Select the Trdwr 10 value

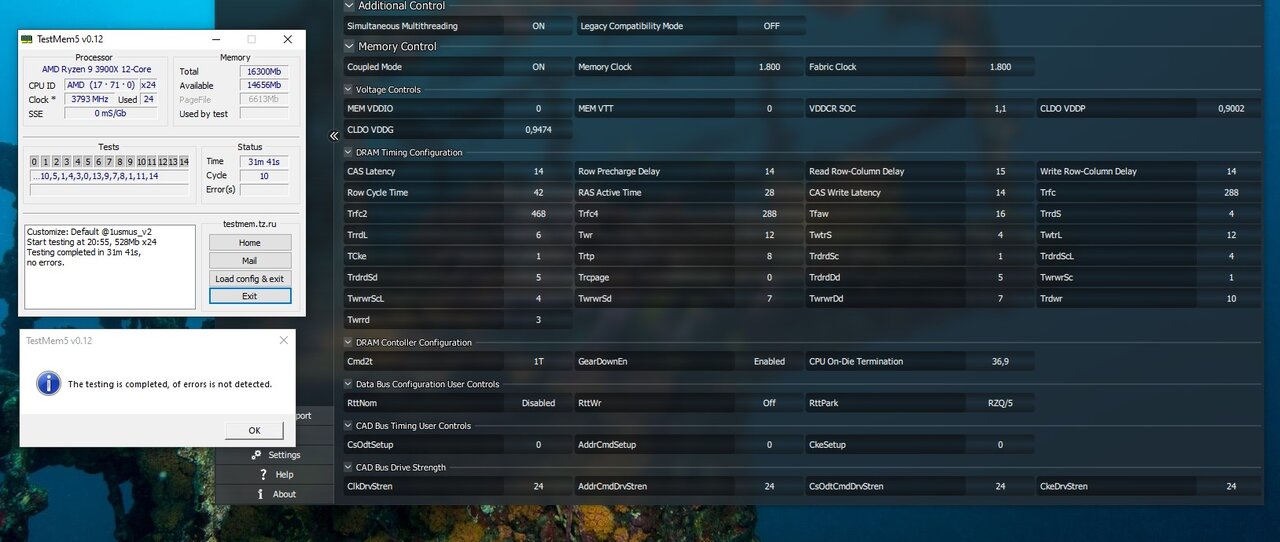pos(1231,298)
